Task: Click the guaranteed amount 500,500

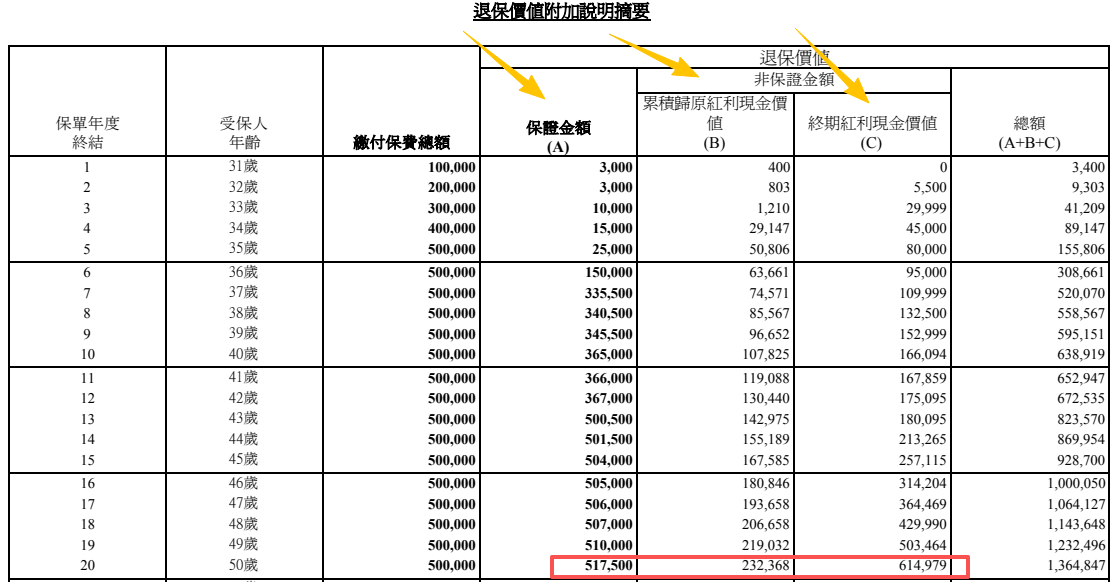Action: point(608,419)
